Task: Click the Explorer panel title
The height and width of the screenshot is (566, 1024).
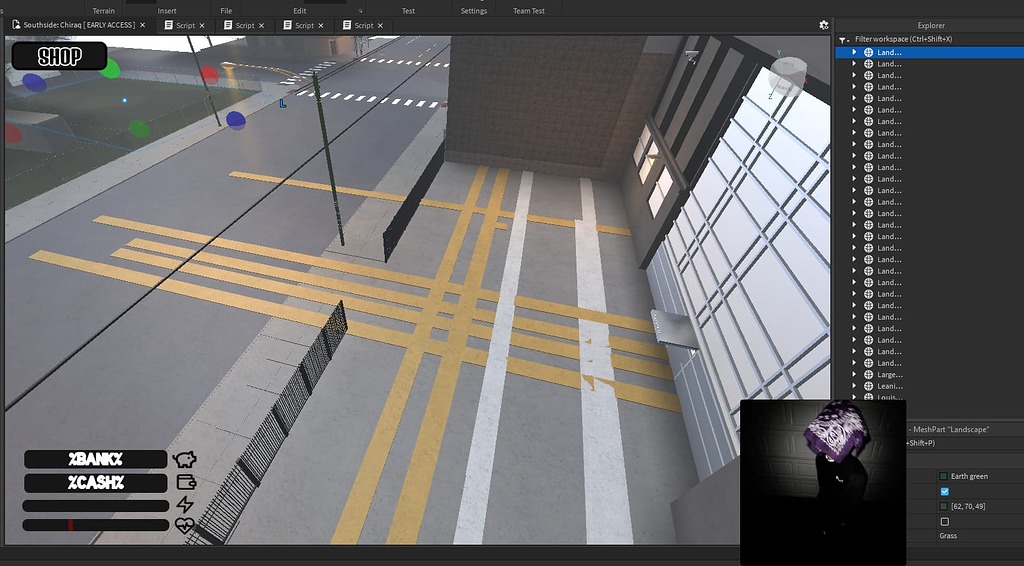Action: (x=931, y=25)
